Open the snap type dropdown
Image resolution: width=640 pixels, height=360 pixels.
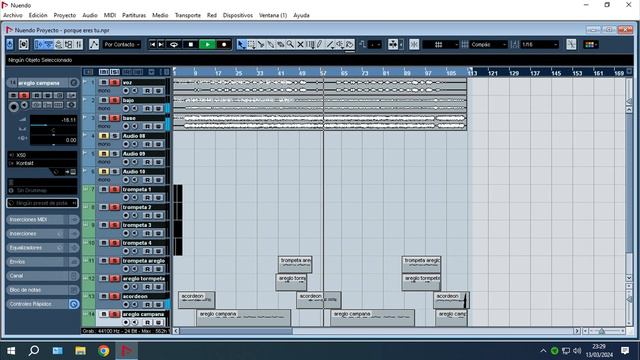tap(441, 44)
